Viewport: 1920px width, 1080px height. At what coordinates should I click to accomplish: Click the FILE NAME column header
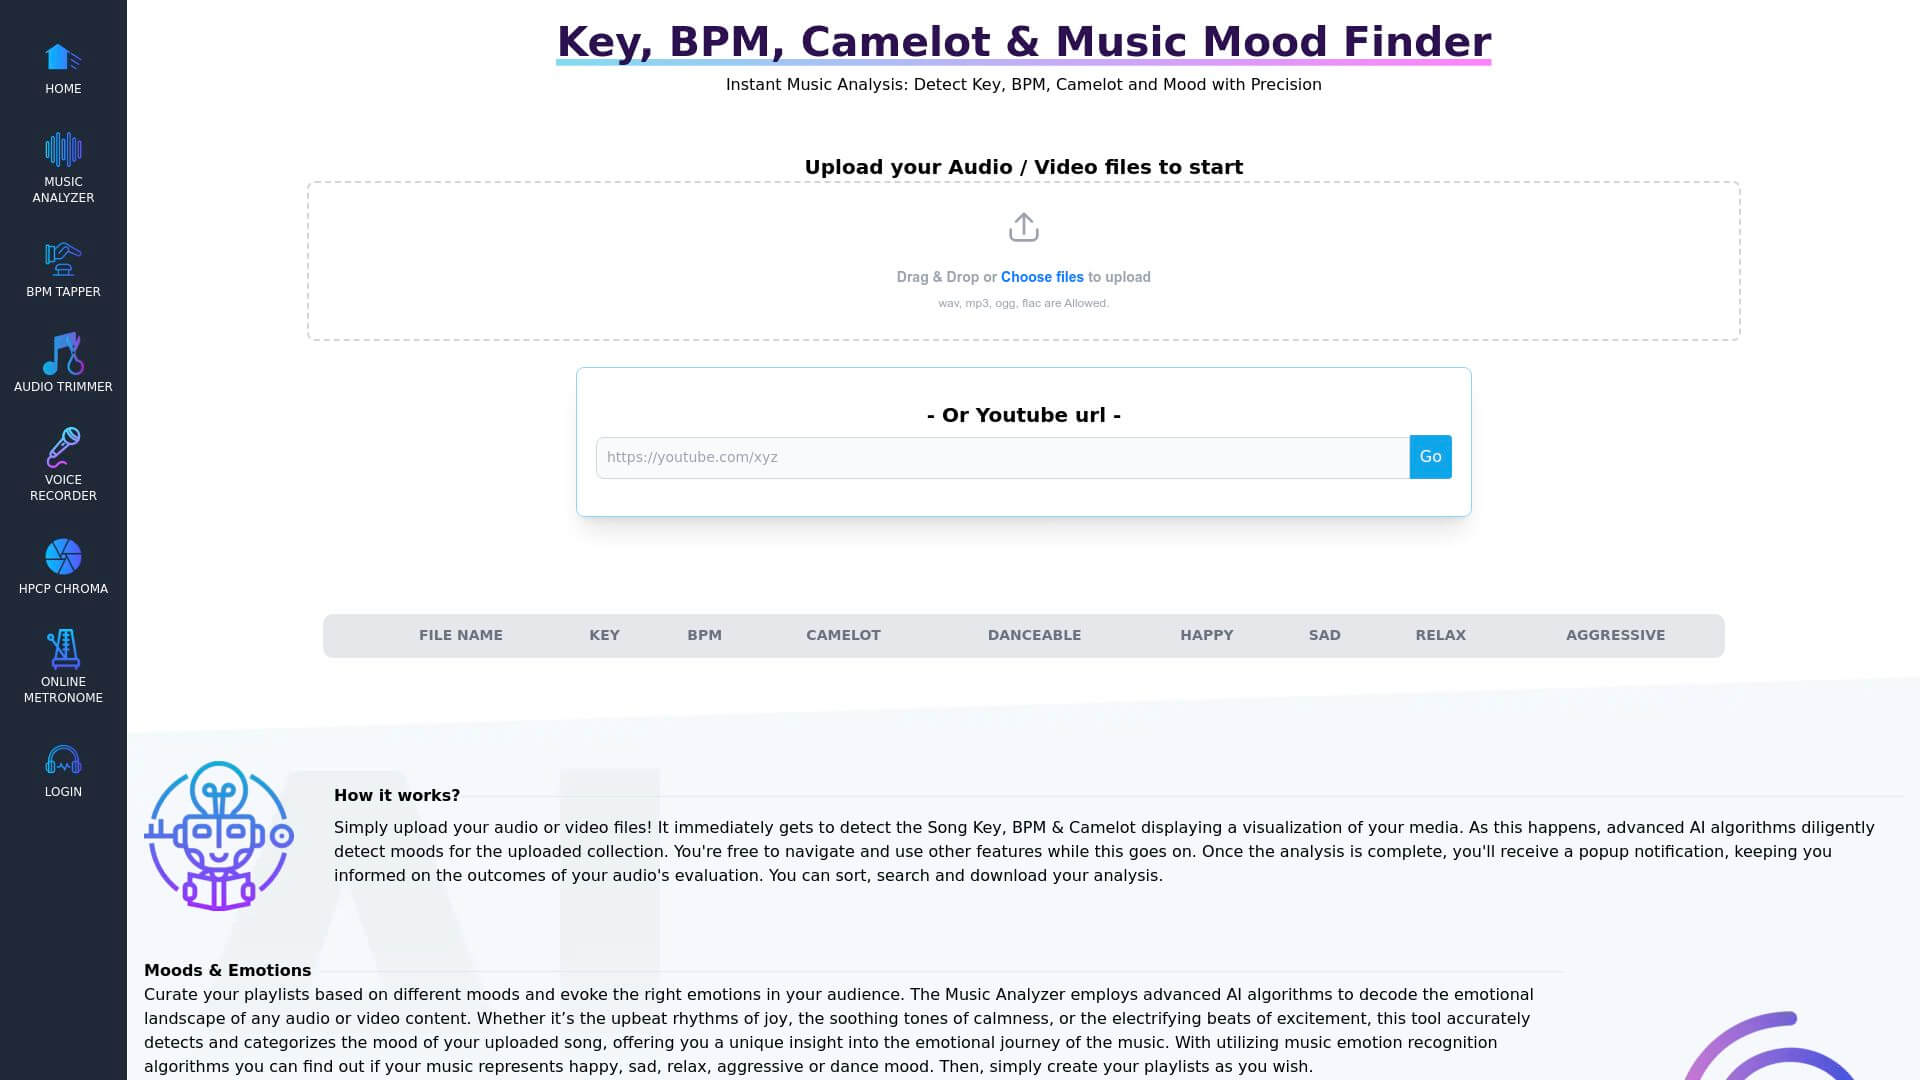pyautogui.click(x=460, y=634)
